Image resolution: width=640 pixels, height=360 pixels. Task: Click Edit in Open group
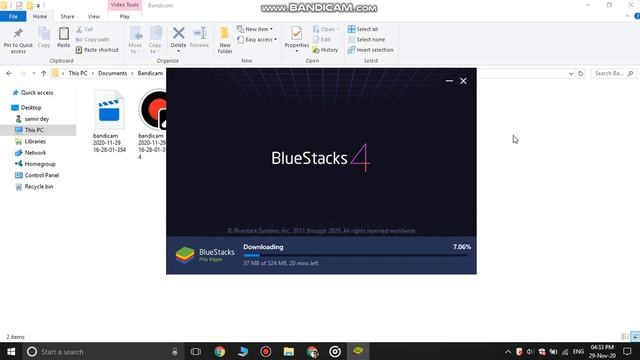(322, 40)
